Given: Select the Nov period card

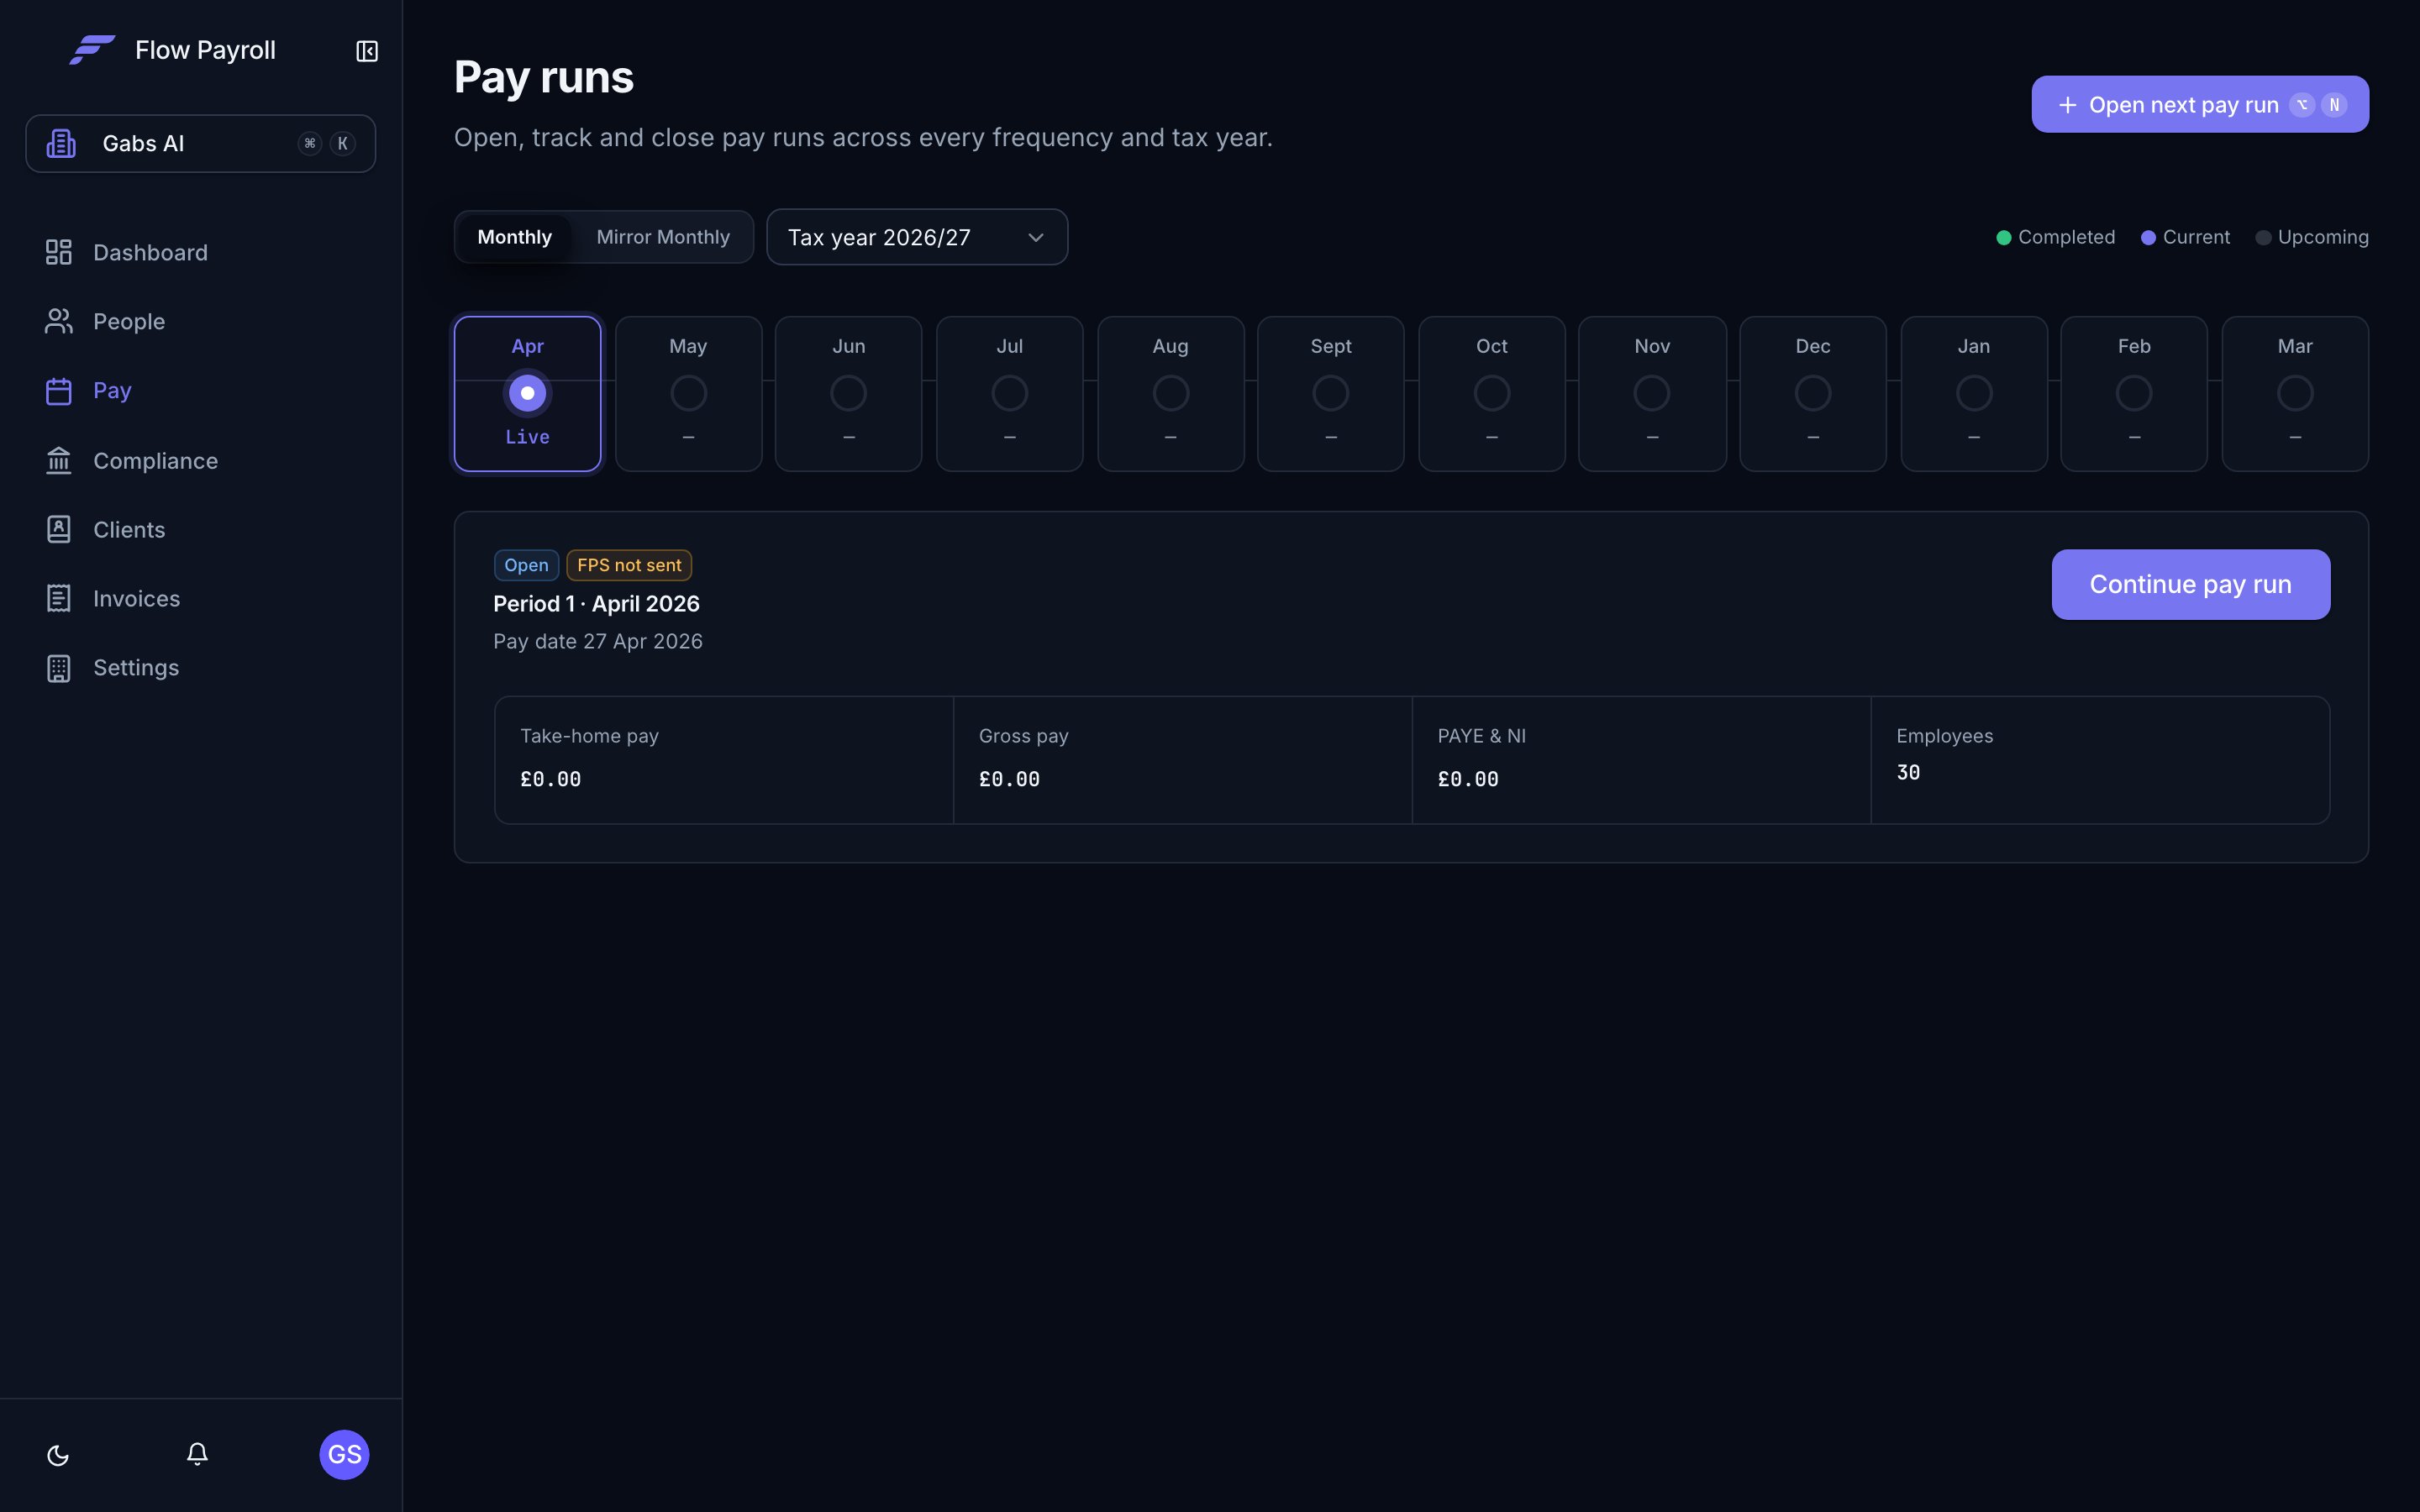Looking at the screenshot, I should click(1652, 394).
